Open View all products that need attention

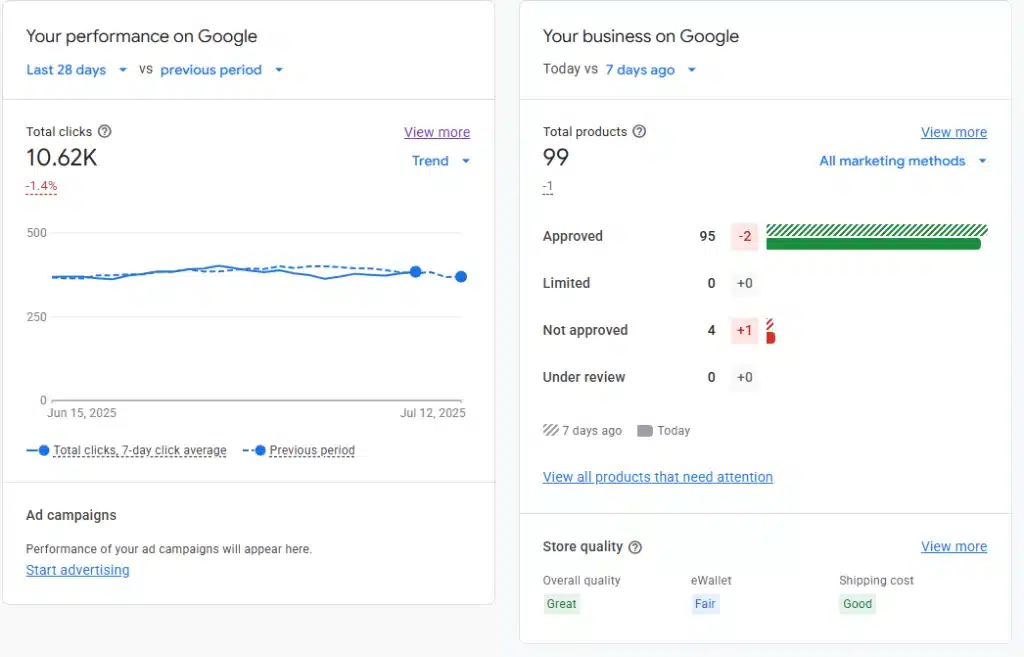point(657,477)
